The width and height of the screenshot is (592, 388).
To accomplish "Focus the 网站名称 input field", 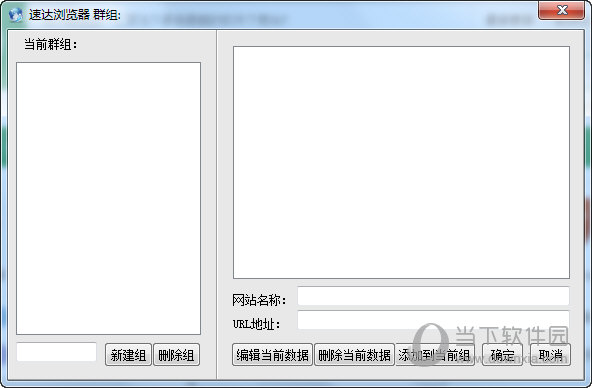I will pos(433,296).
